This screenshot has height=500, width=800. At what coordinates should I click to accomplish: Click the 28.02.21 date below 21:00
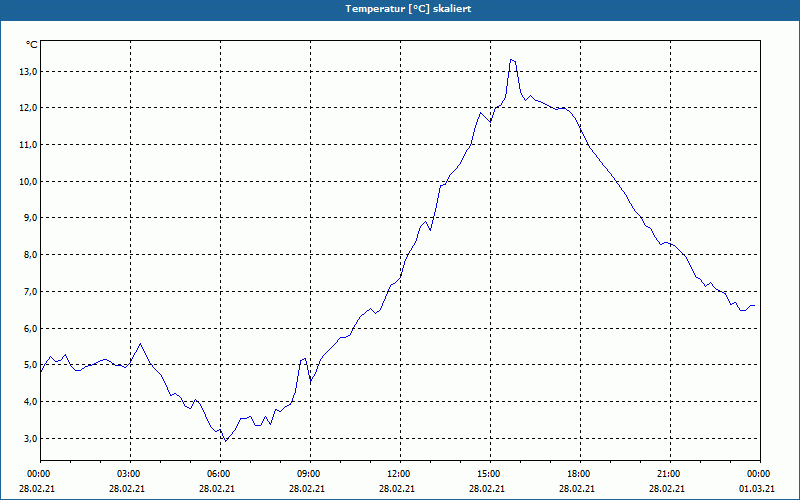tap(667, 488)
